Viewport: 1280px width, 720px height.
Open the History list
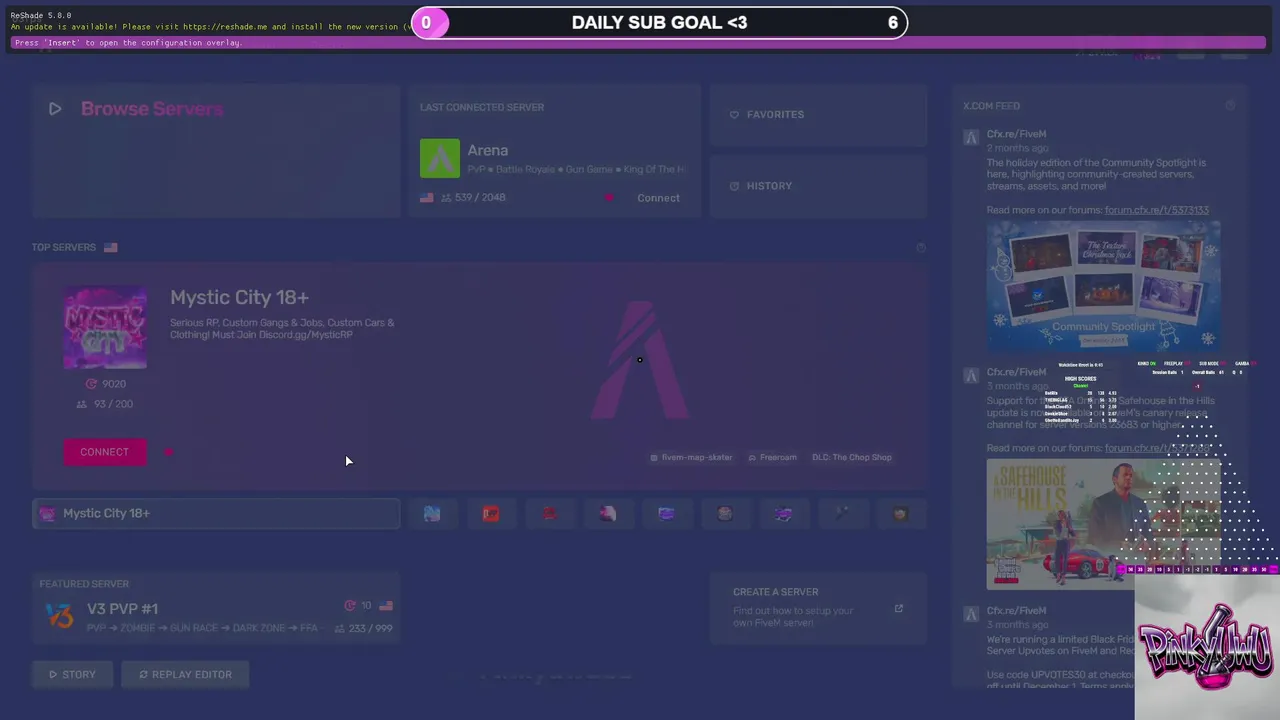coord(818,186)
